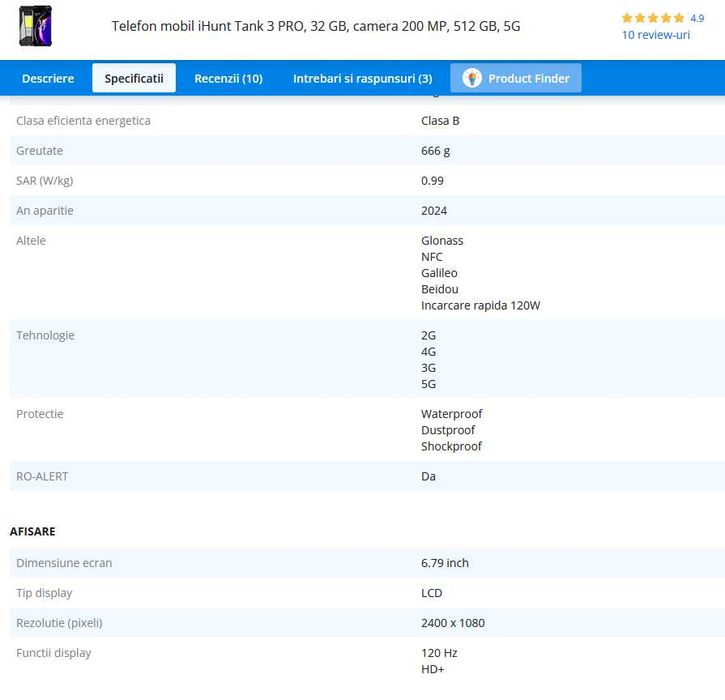Click the Dimensiune ecran label
The width and height of the screenshot is (725, 700).
click(64, 563)
